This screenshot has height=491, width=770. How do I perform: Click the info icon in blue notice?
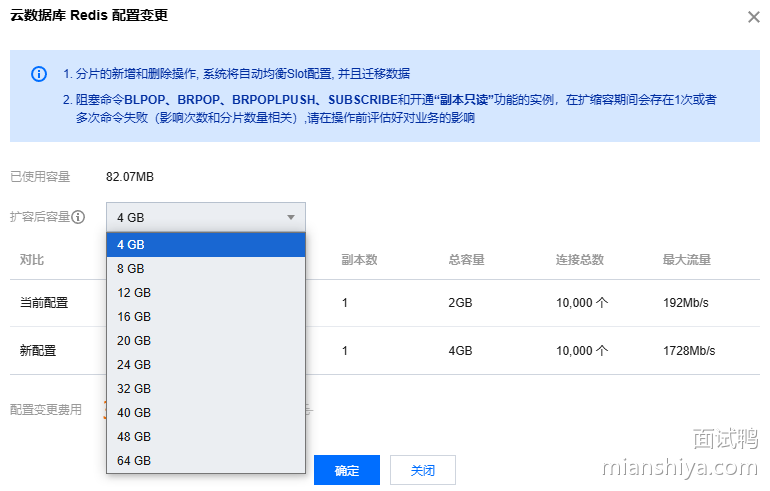[39, 74]
